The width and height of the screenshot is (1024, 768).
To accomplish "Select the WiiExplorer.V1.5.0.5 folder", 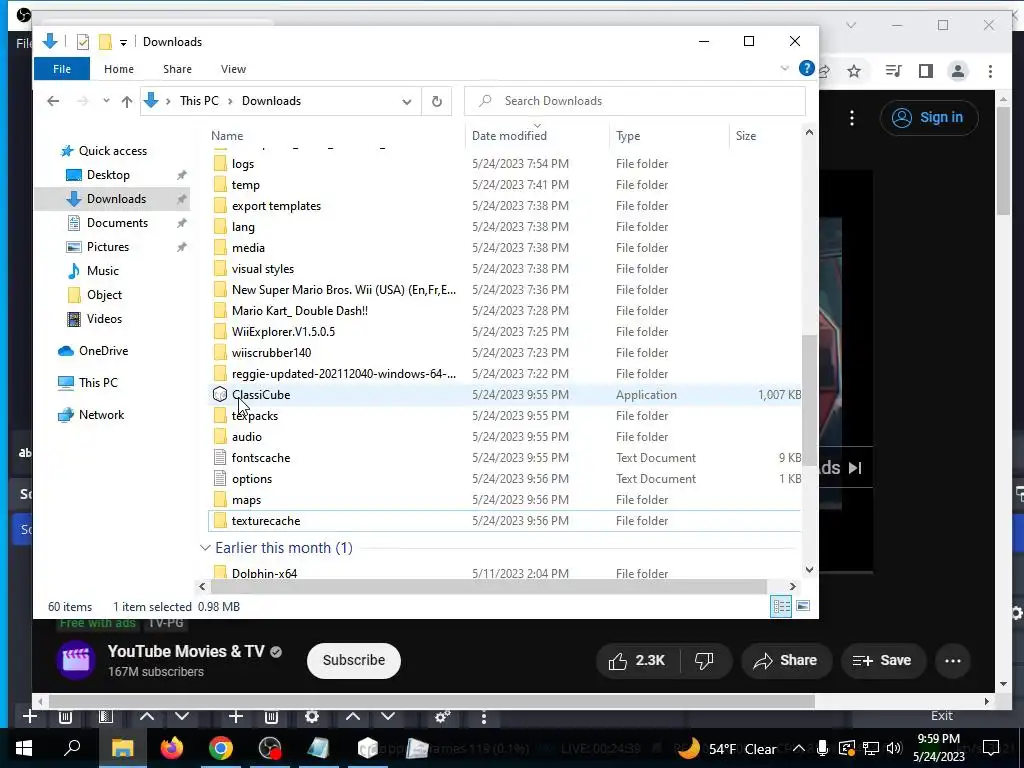I will [x=283, y=332].
